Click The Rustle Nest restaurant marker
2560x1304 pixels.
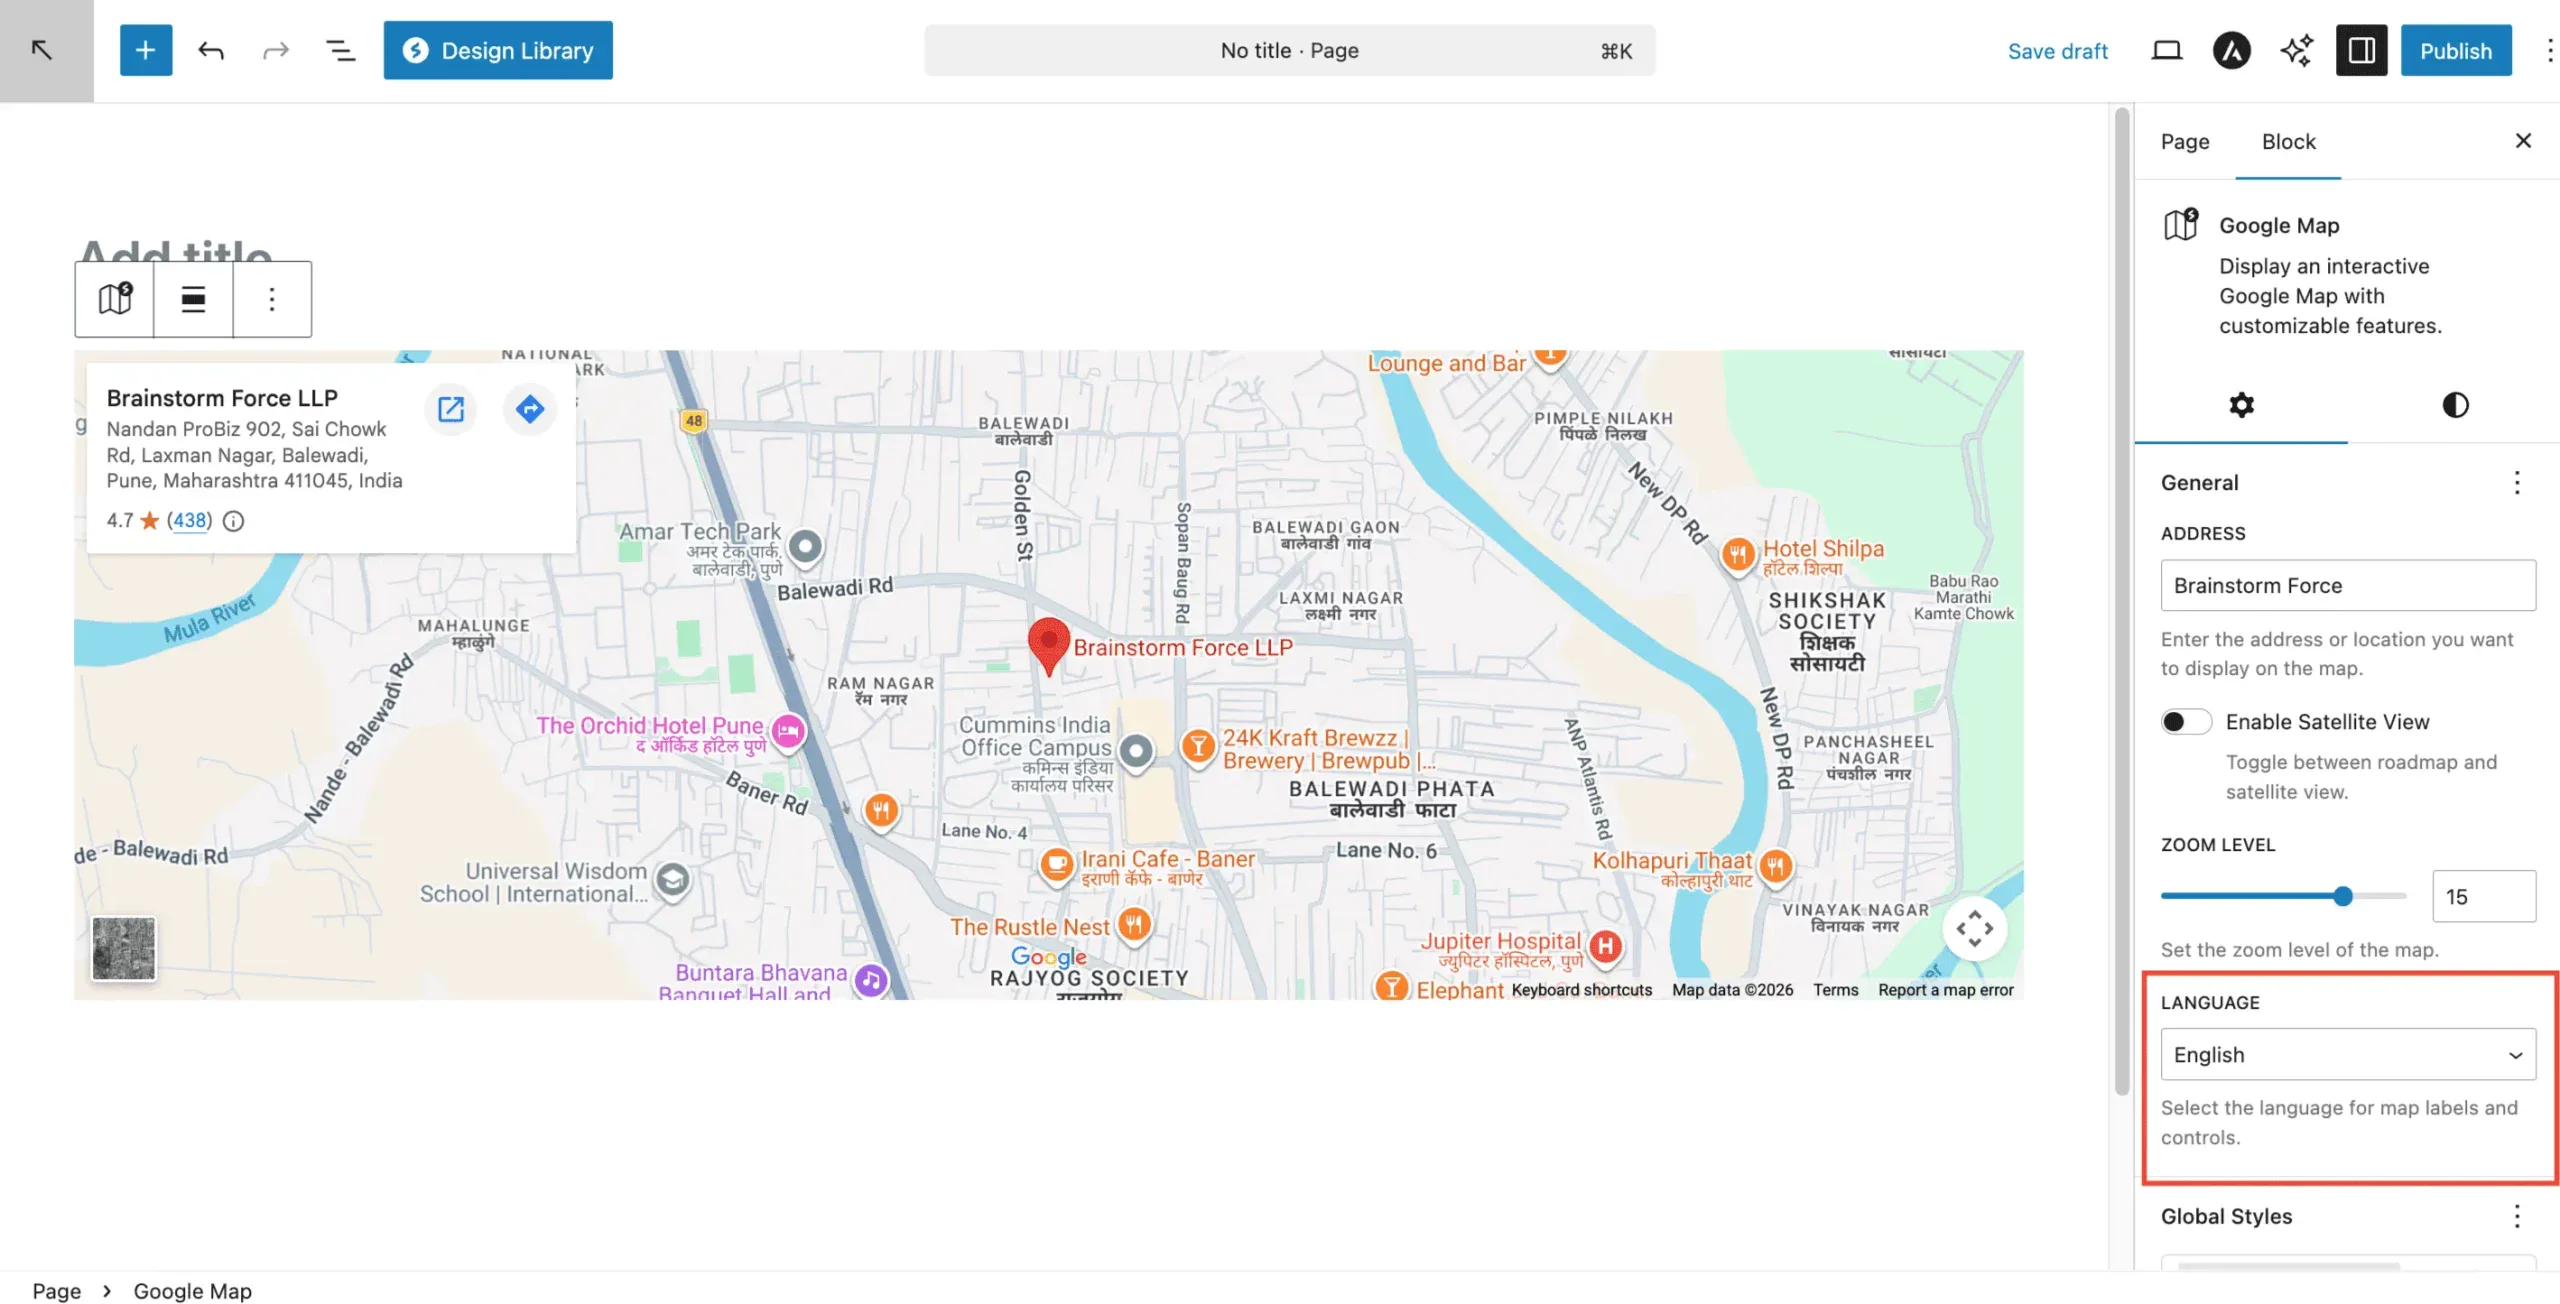pos(1134,924)
